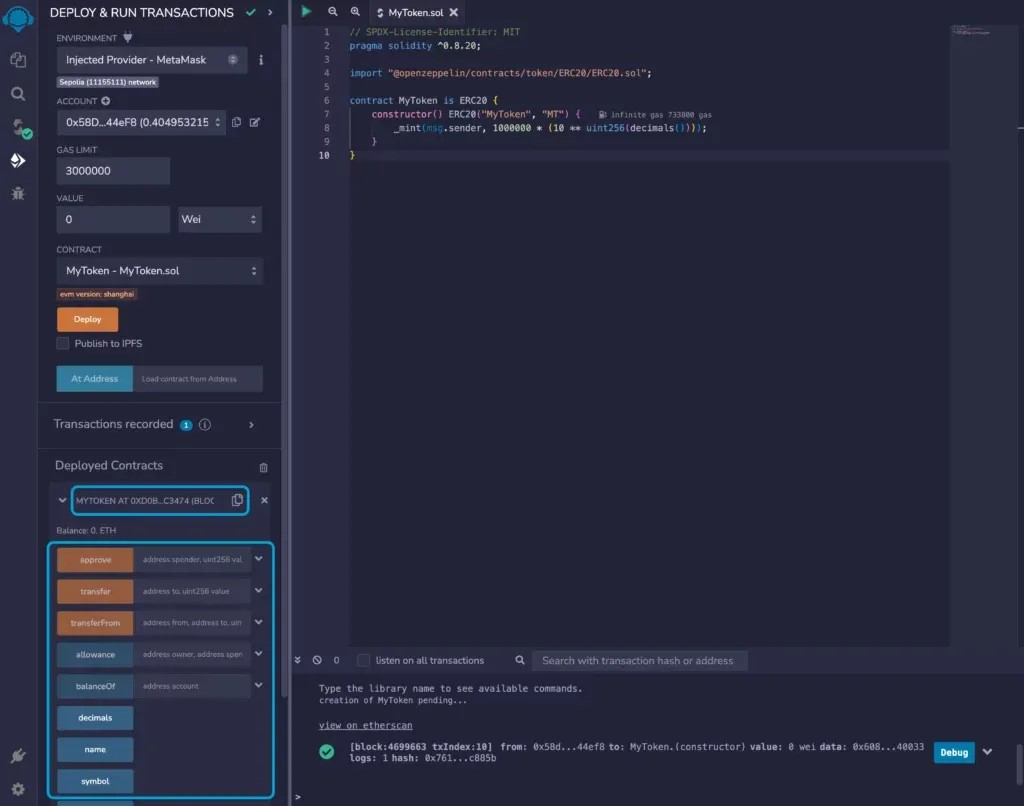Open the Plugin Manager plug icon

18,756
